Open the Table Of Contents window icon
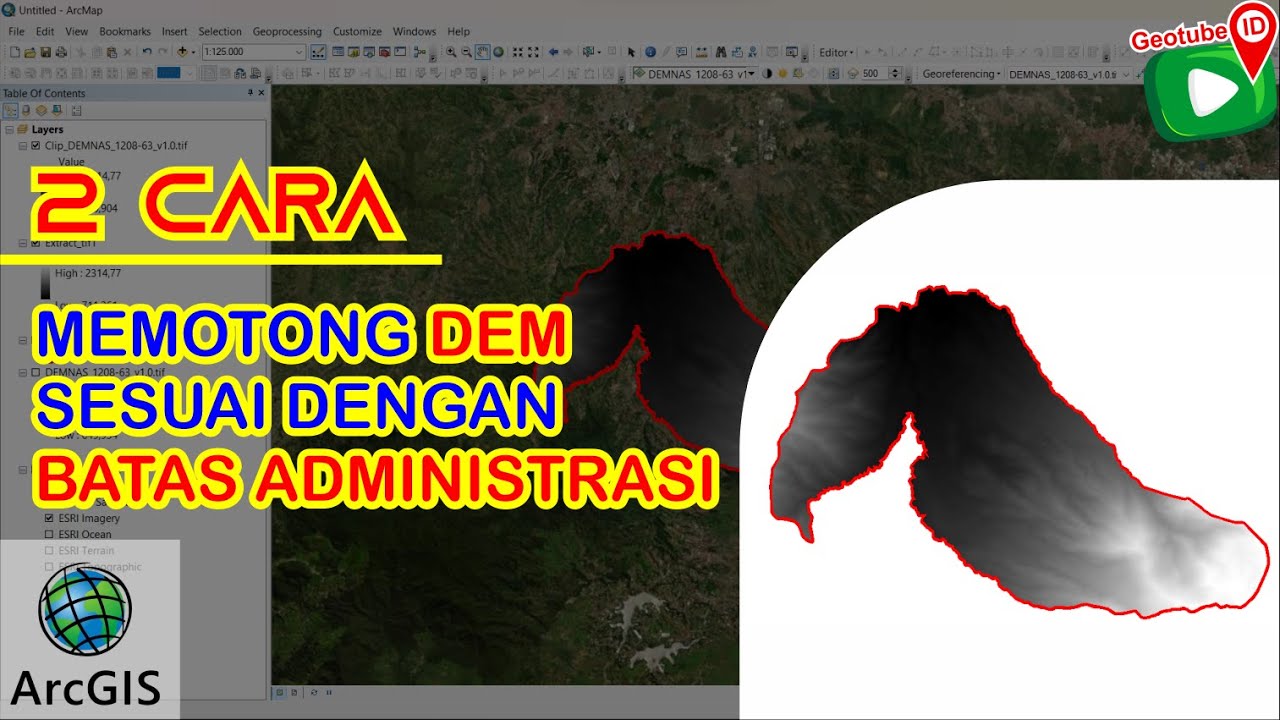Viewport: 1280px width, 720px height. 338,51
